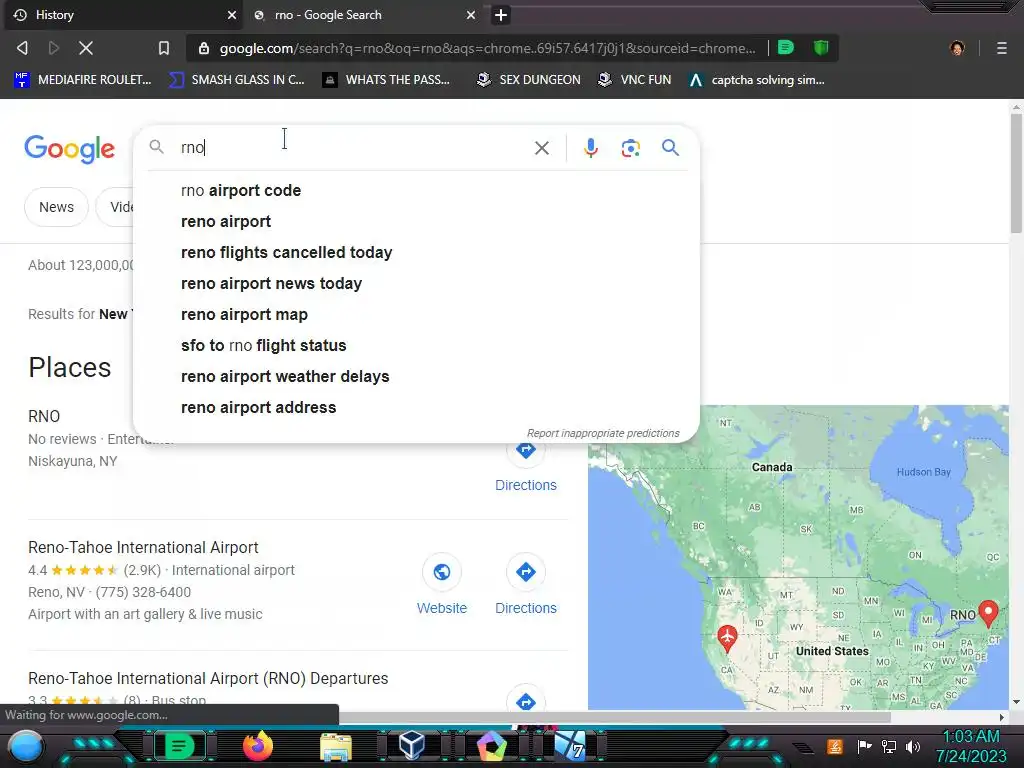The height and width of the screenshot is (768, 1024).
Task: Click the URL in the address bar
Action: click(x=487, y=48)
